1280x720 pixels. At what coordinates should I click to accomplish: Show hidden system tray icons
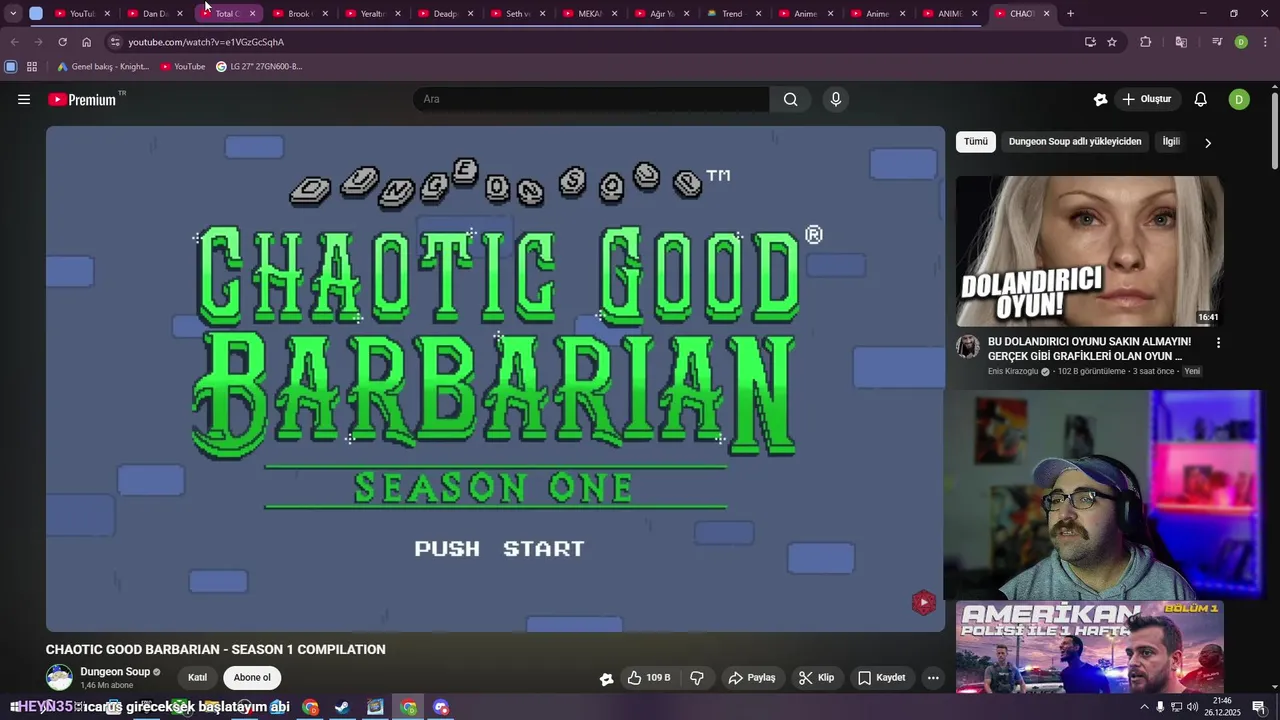[1144, 707]
